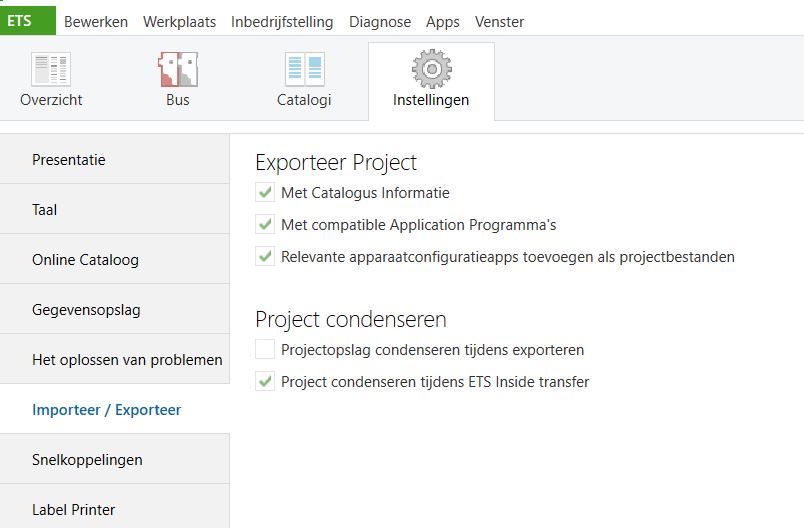The height and width of the screenshot is (528, 804).
Task: Select Presentatie in settings sidebar
Action: pyautogui.click(x=69, y=160)
